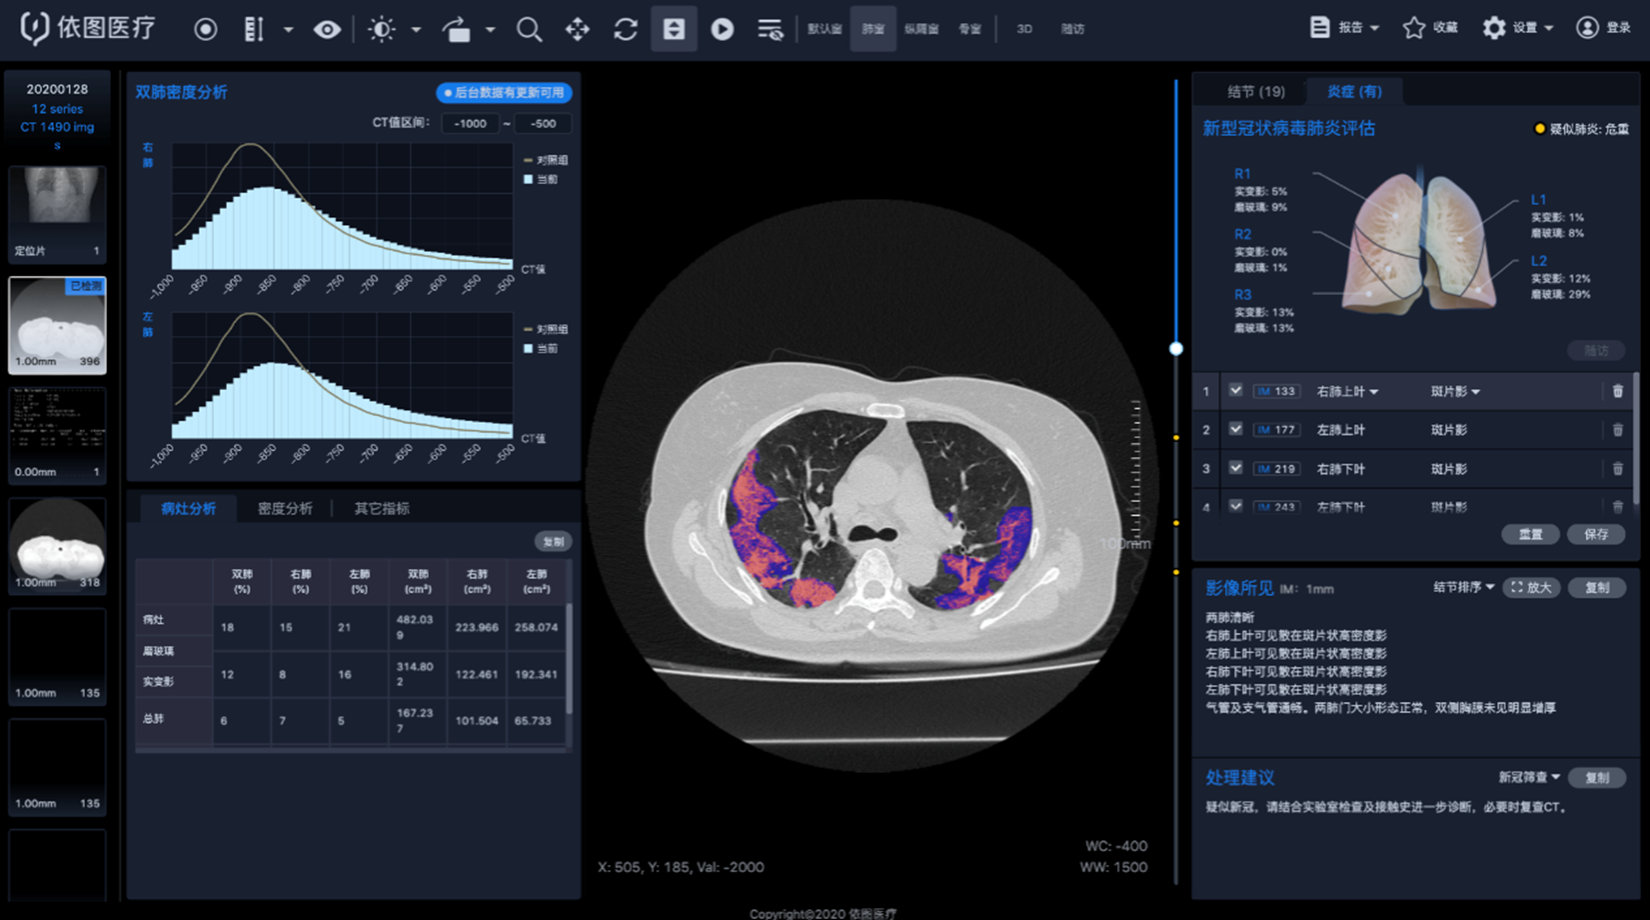1650x920 pixels.
Task: Jump to image IM 219 badge
Action: coord(1276,468)
